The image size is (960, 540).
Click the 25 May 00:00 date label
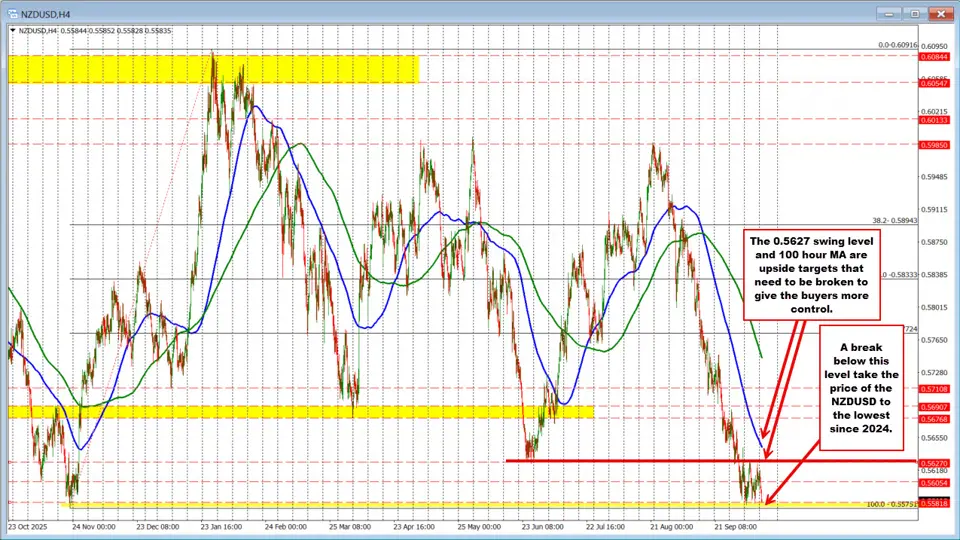(x=478, y=527)
